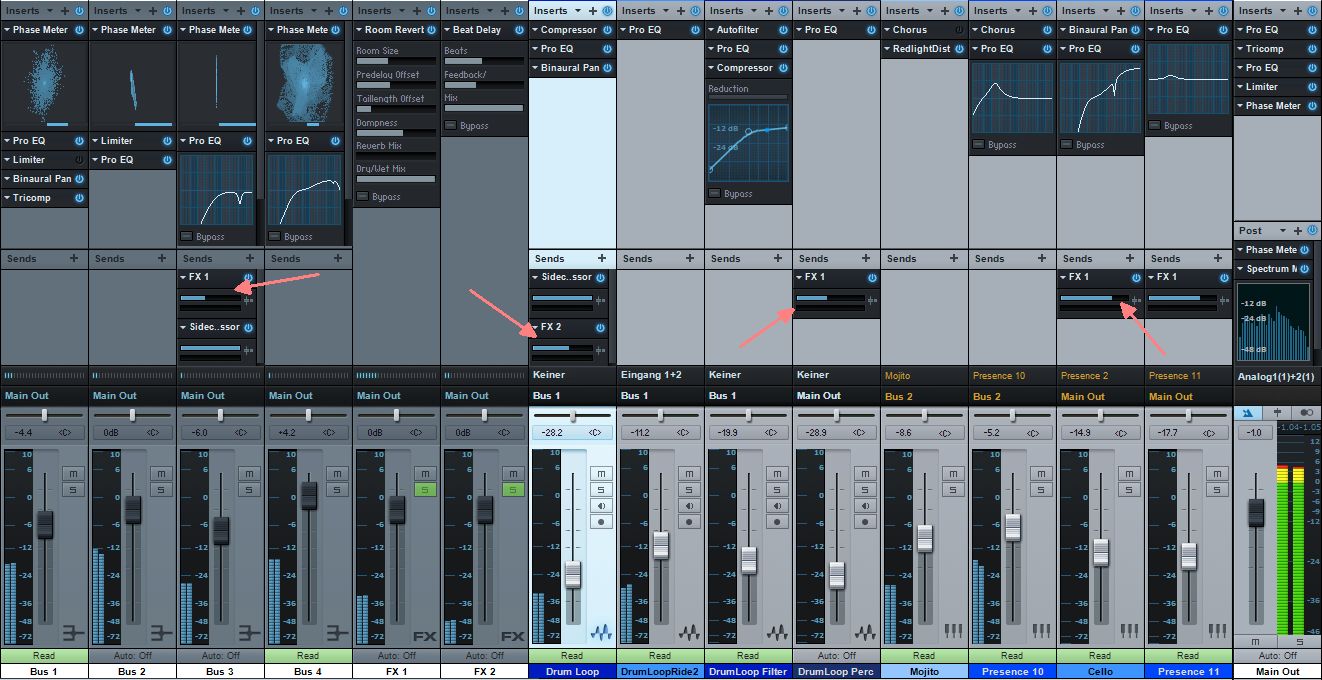The height and width of the screenshot is (680, 1322).
Task: Open Analog1(1)+2(1) output selector on Main Out
Action: [1277, 376]
